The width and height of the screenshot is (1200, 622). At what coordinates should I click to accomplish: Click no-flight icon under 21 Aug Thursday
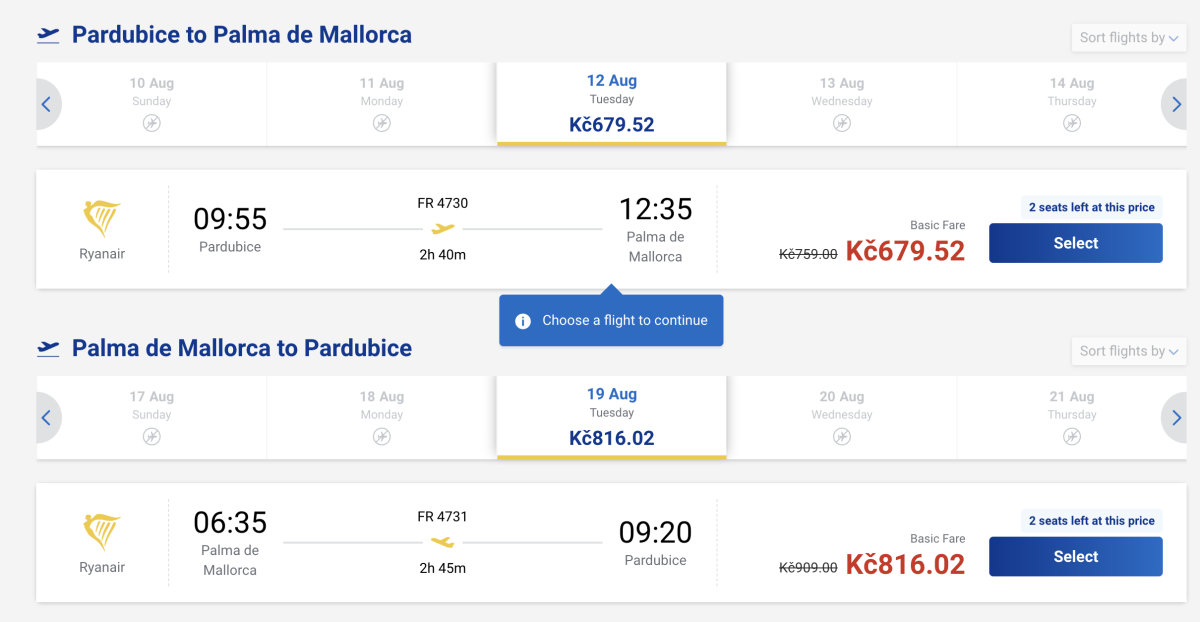pos(1072,436)
